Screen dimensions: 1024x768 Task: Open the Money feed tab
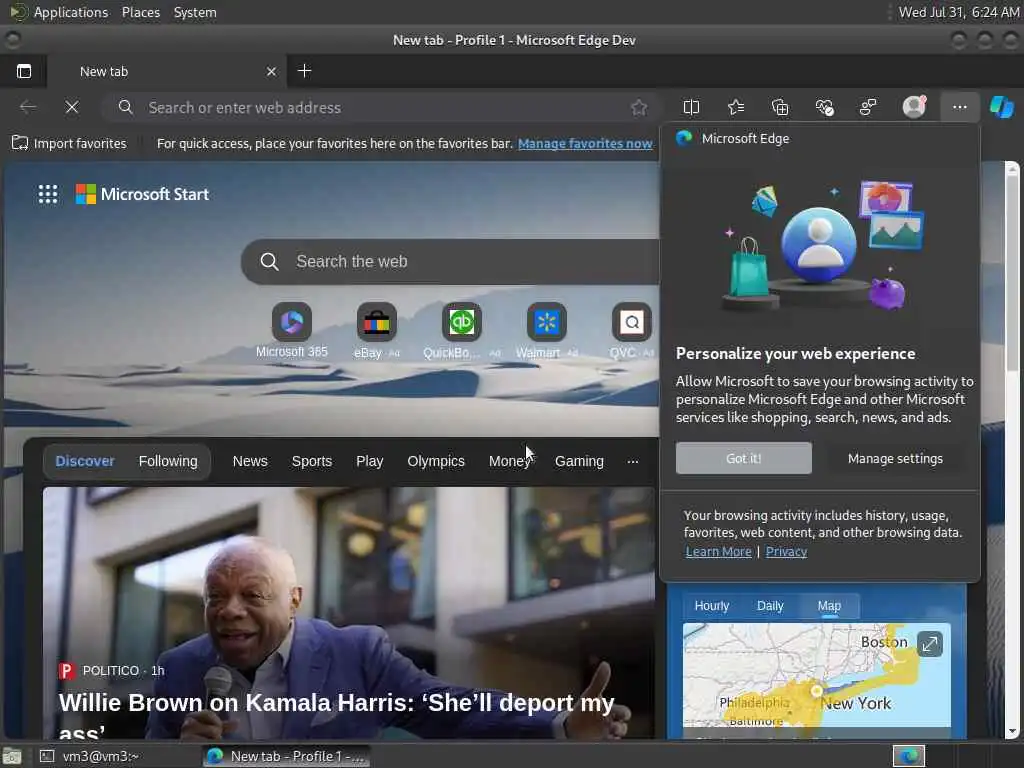click(510, 461)
